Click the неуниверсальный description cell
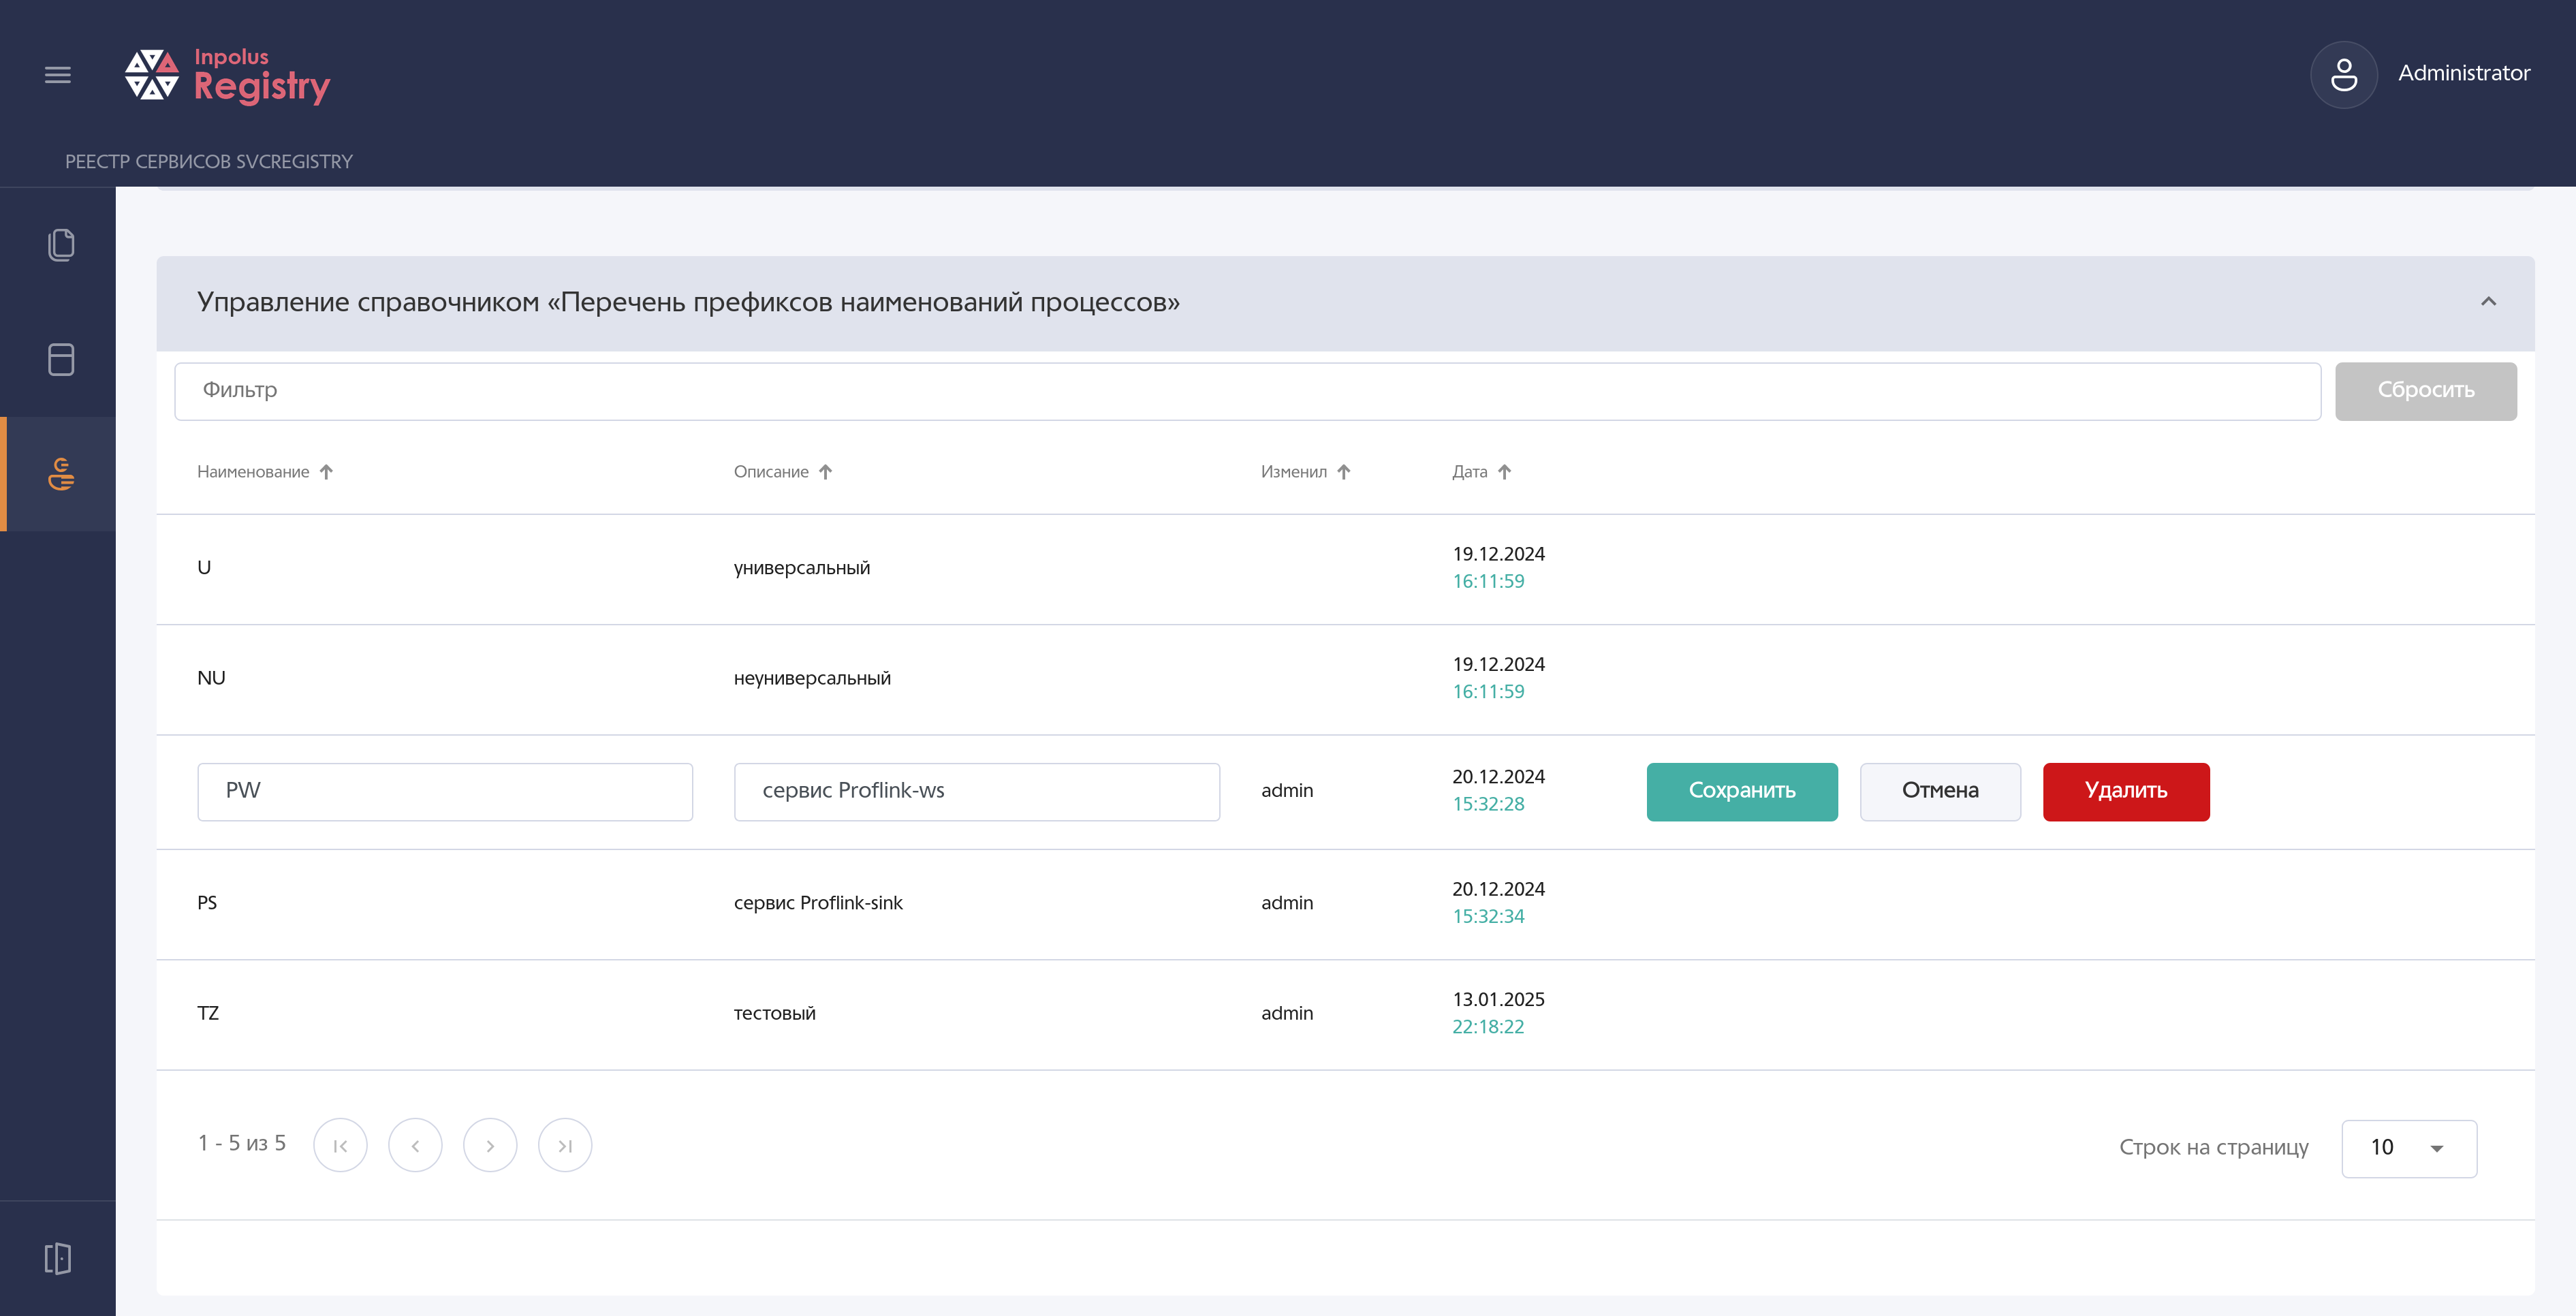 [812, 679]
